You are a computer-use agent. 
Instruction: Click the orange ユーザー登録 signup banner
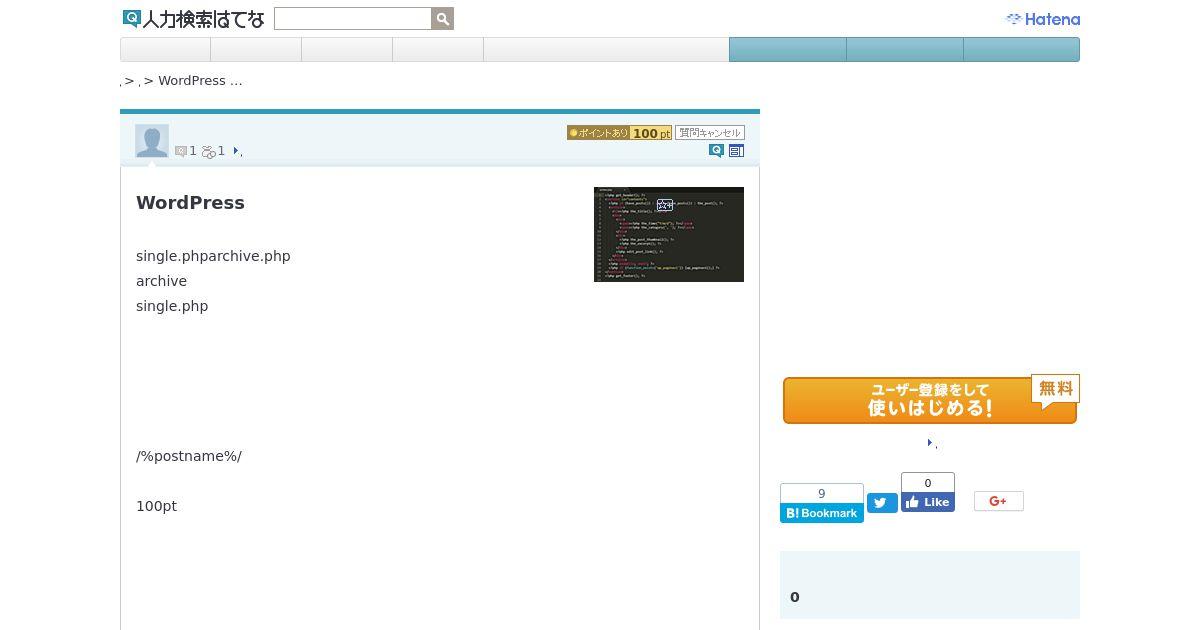coord(930,399)
